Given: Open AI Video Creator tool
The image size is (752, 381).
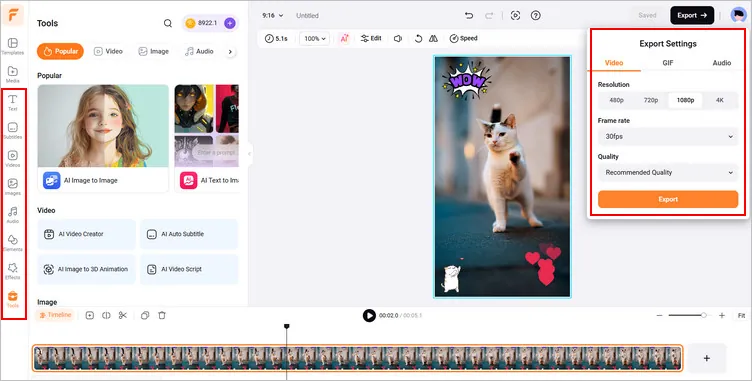Looking at the screenshot, I should click(x=87, y=234).
